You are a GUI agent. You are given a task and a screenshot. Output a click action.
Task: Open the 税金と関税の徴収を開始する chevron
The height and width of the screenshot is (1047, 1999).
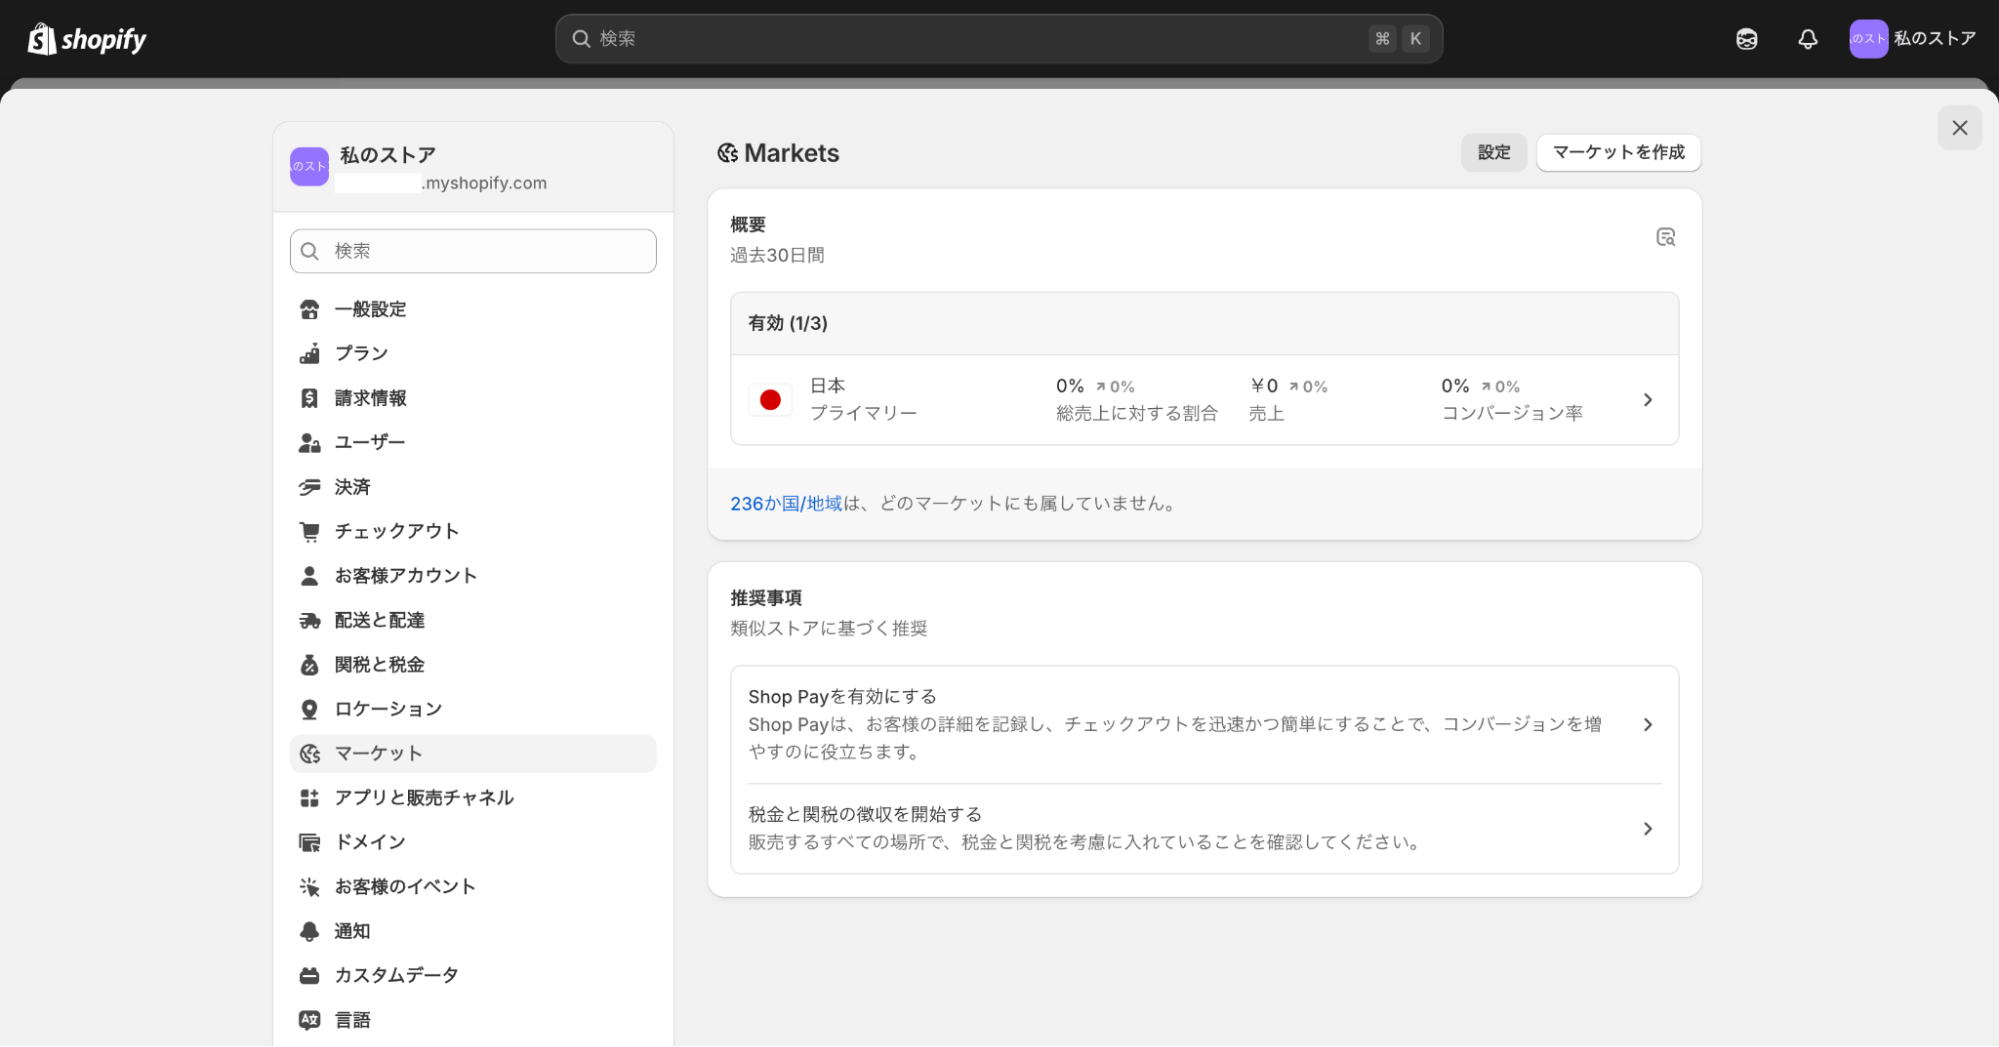tap(1647, 829)
